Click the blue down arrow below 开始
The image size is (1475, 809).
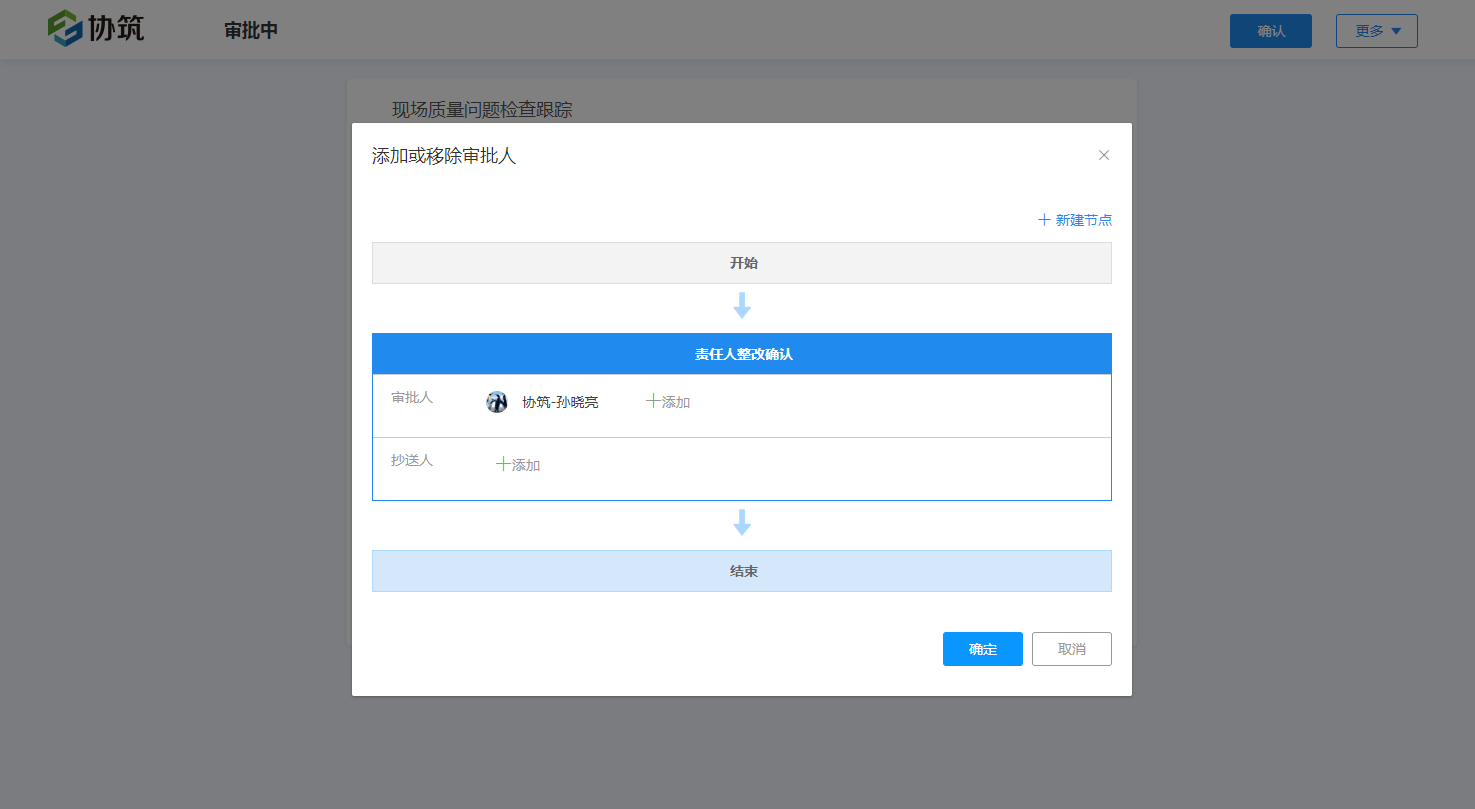point(741,306)
